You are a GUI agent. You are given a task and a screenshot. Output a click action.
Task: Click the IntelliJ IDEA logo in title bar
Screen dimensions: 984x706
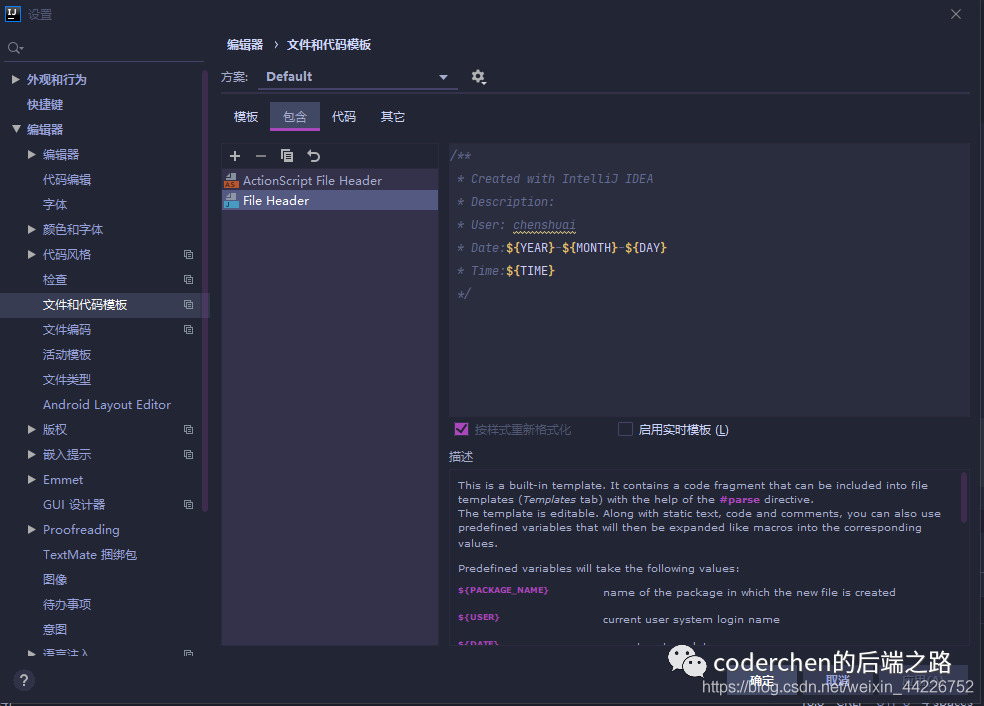pyautogui.click(x=13, y=14)
